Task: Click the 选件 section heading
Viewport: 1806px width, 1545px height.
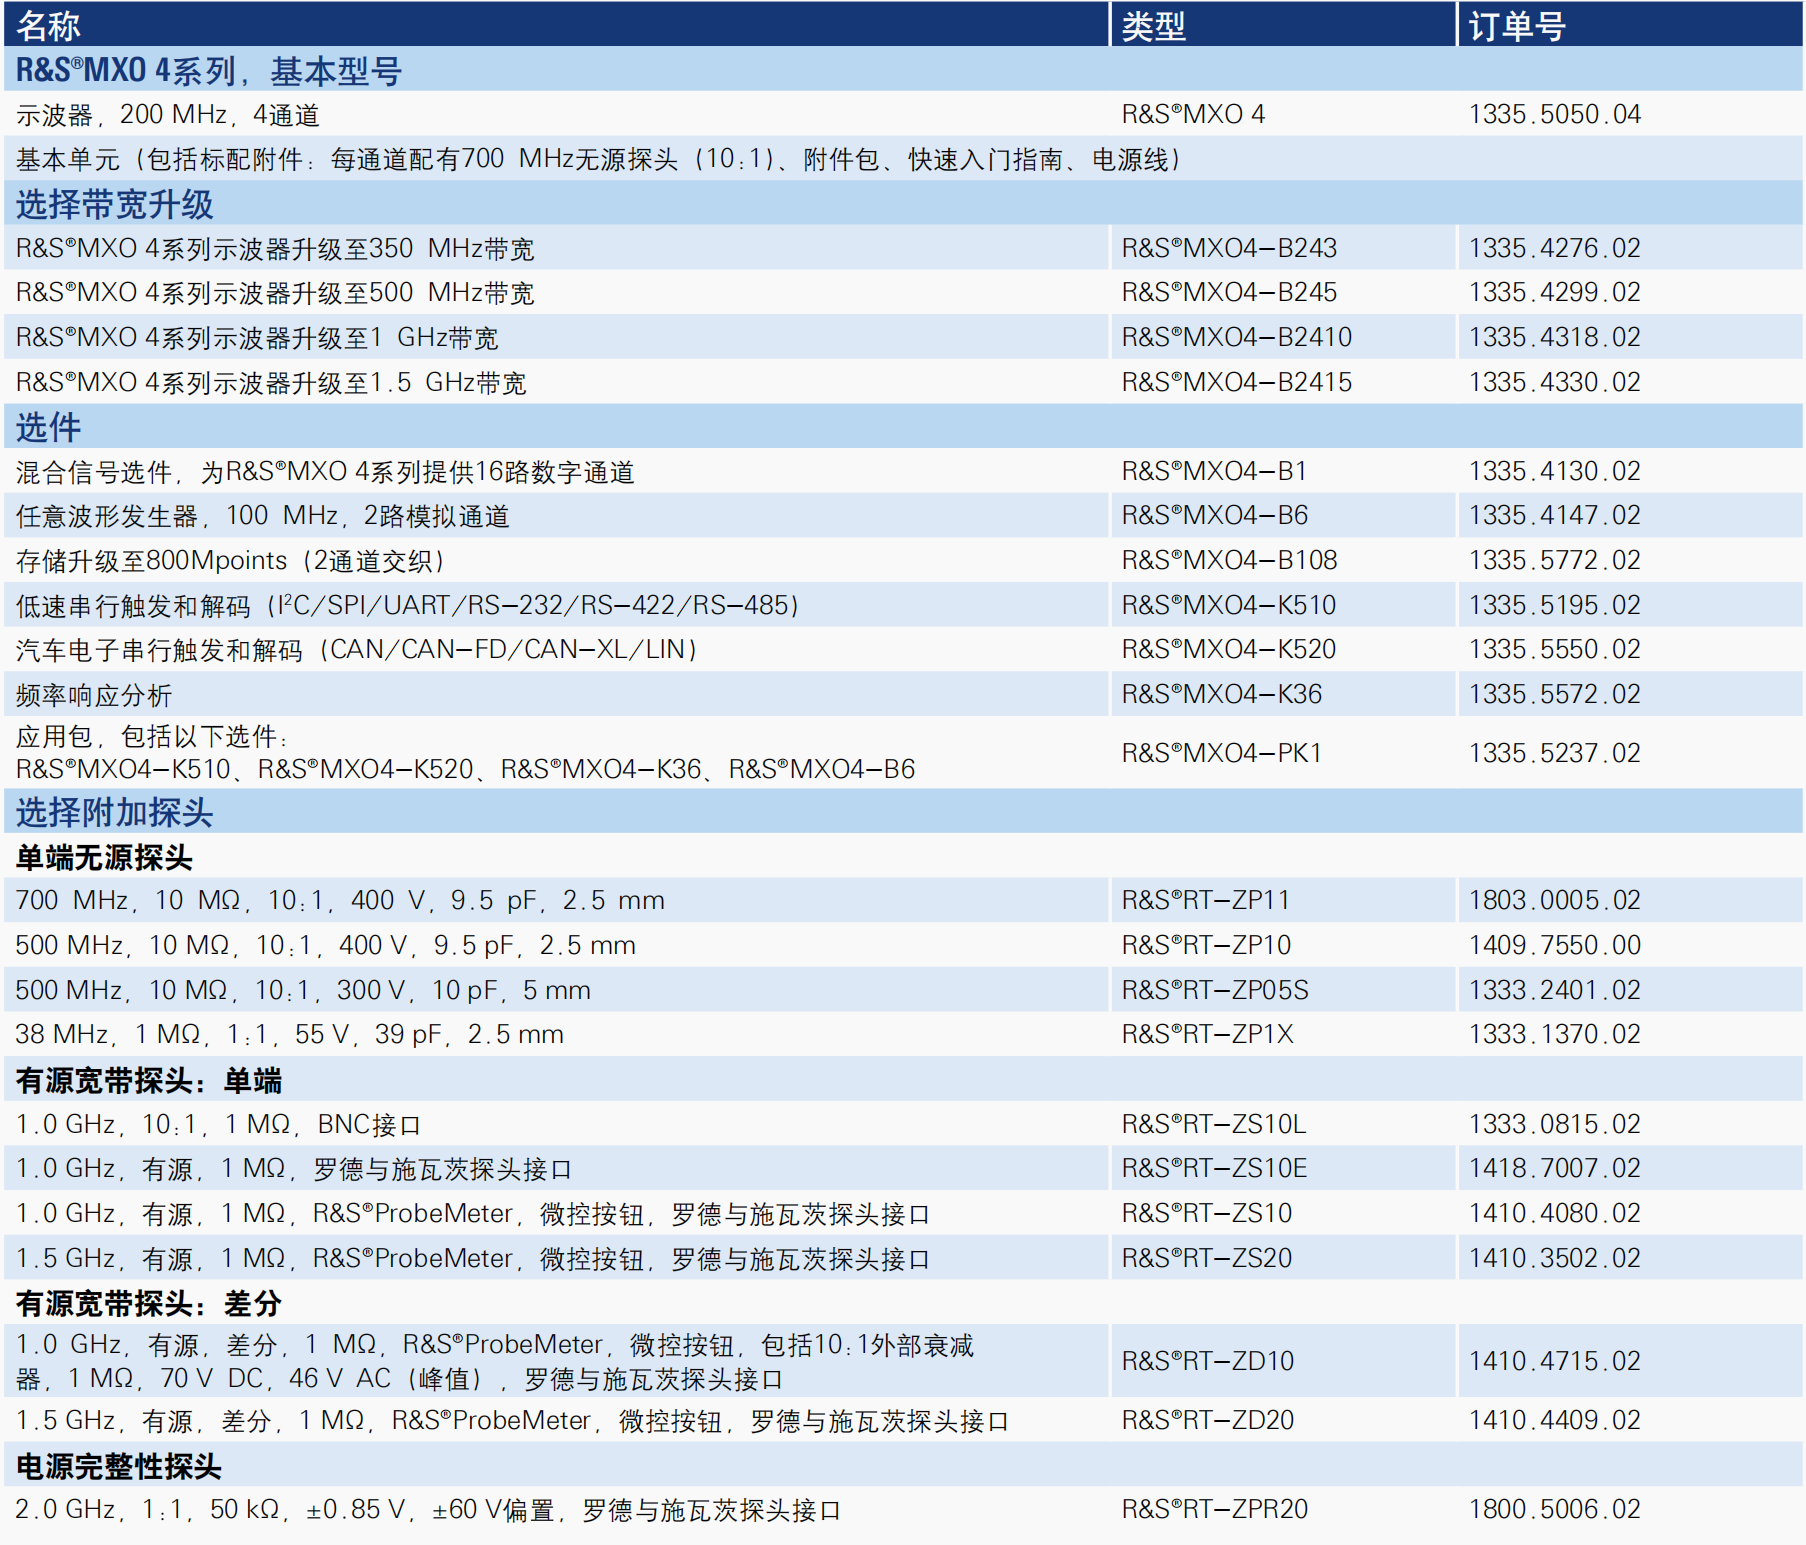Action: 48,427
